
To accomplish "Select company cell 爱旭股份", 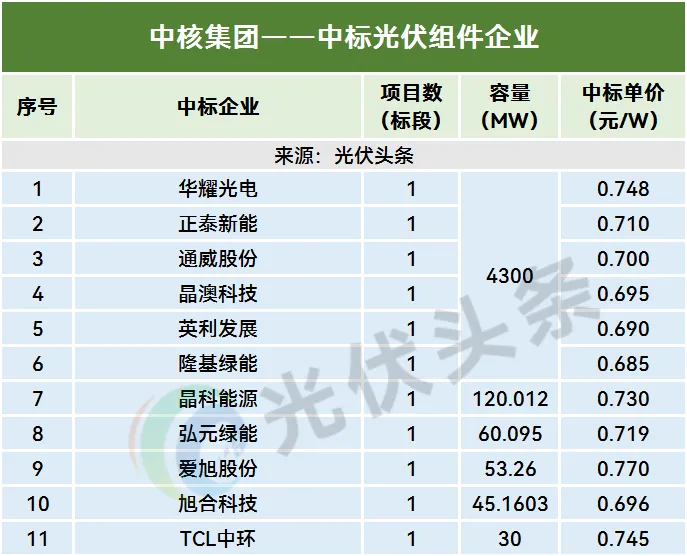I will 218,469.
